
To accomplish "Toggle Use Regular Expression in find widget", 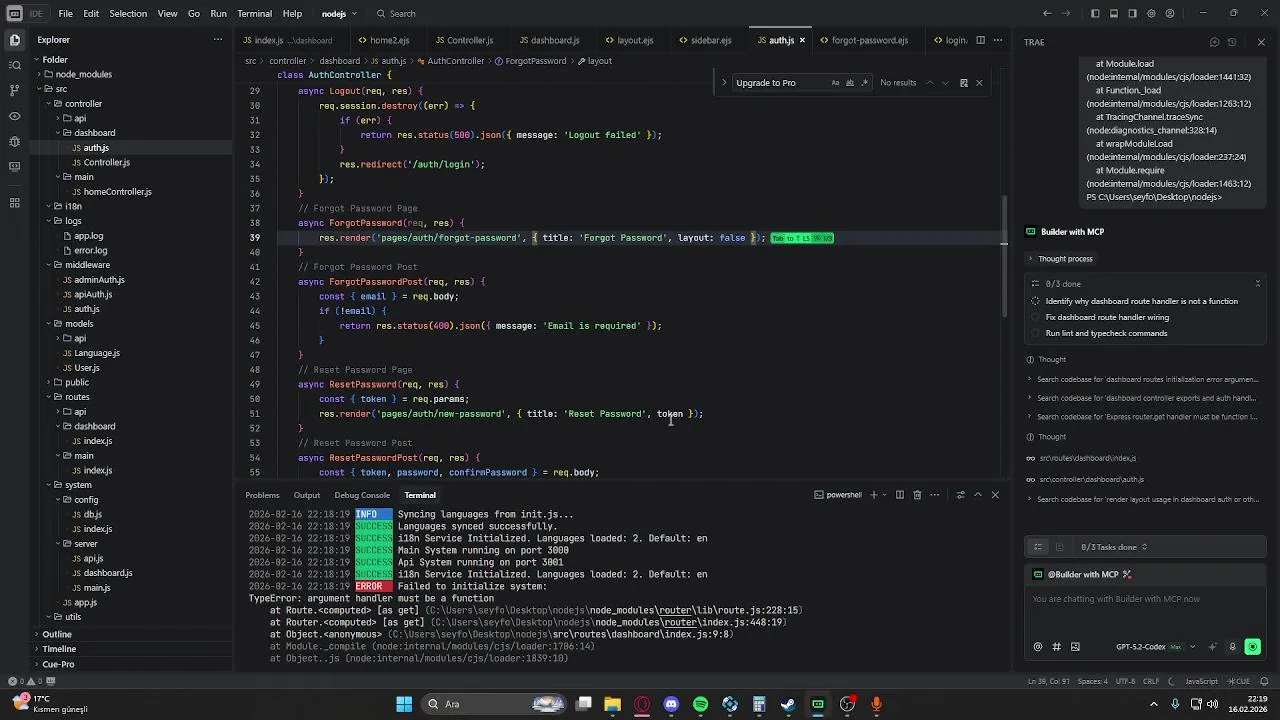I will click(864, 83).
